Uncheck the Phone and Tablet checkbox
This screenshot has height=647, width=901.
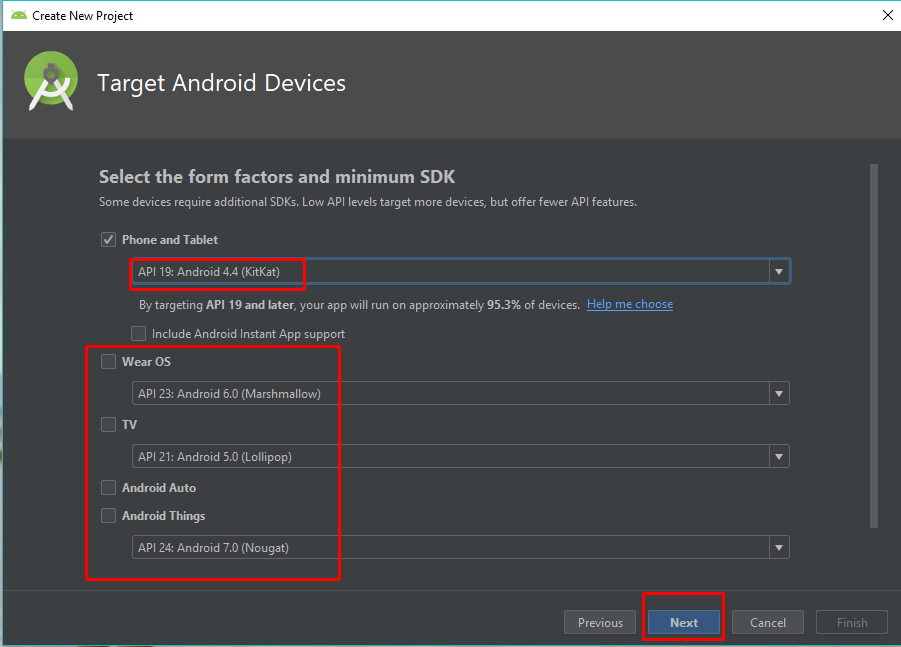tap(108, 240)
